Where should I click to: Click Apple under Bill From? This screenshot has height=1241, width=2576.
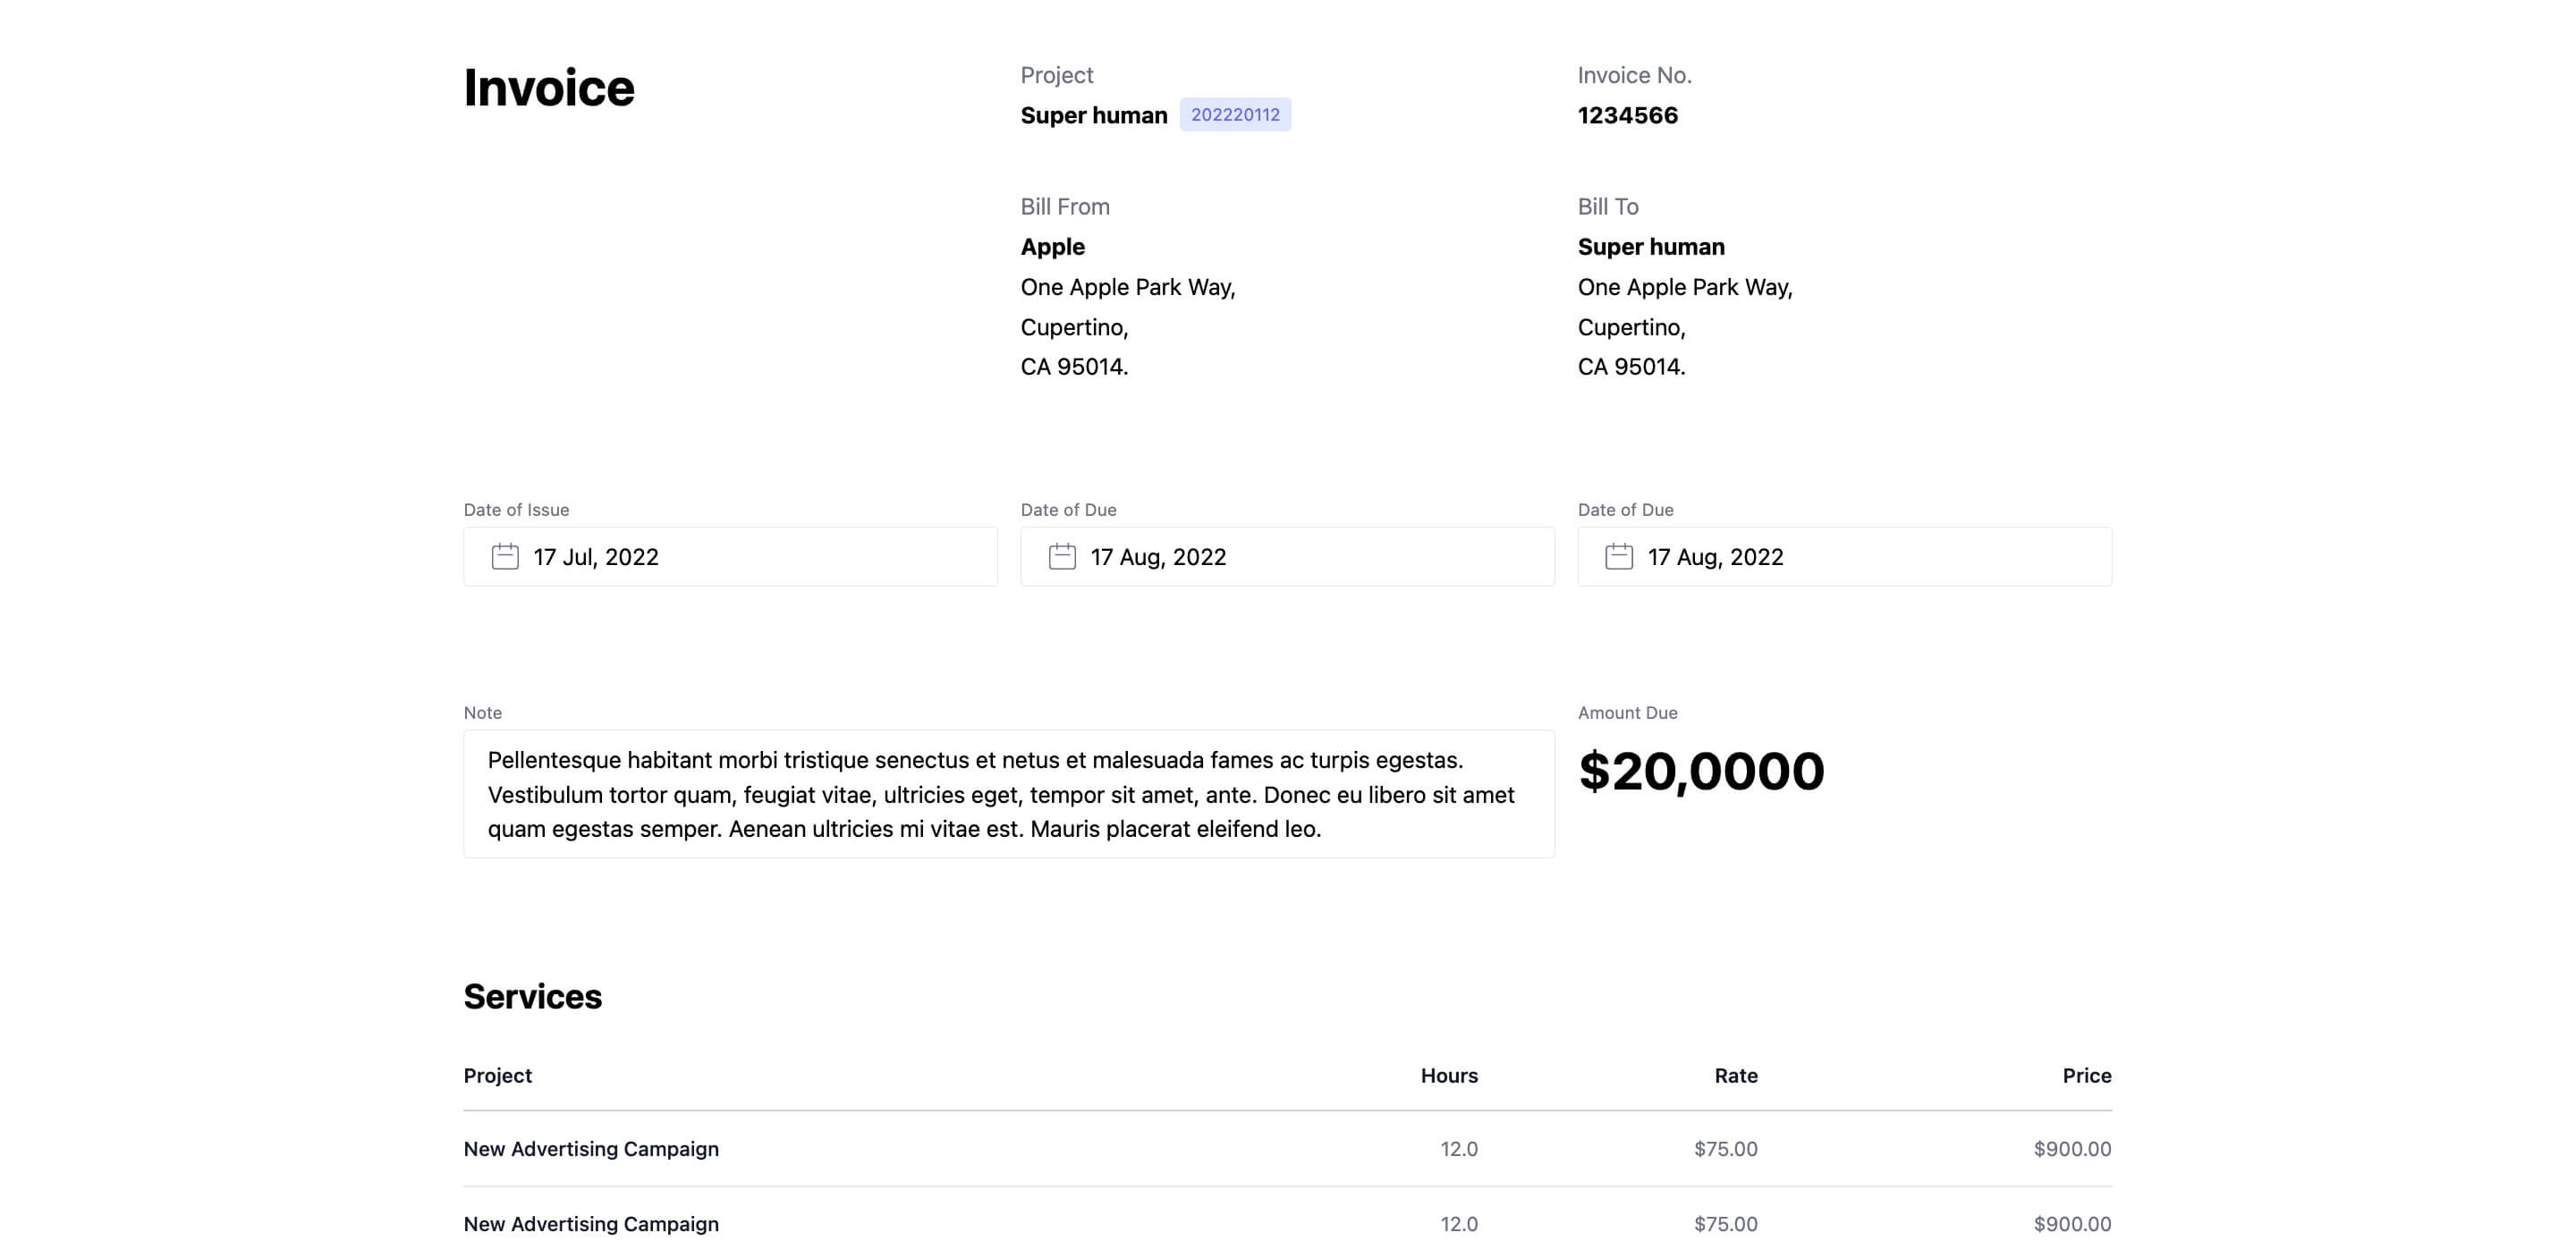pos(1052,246)
